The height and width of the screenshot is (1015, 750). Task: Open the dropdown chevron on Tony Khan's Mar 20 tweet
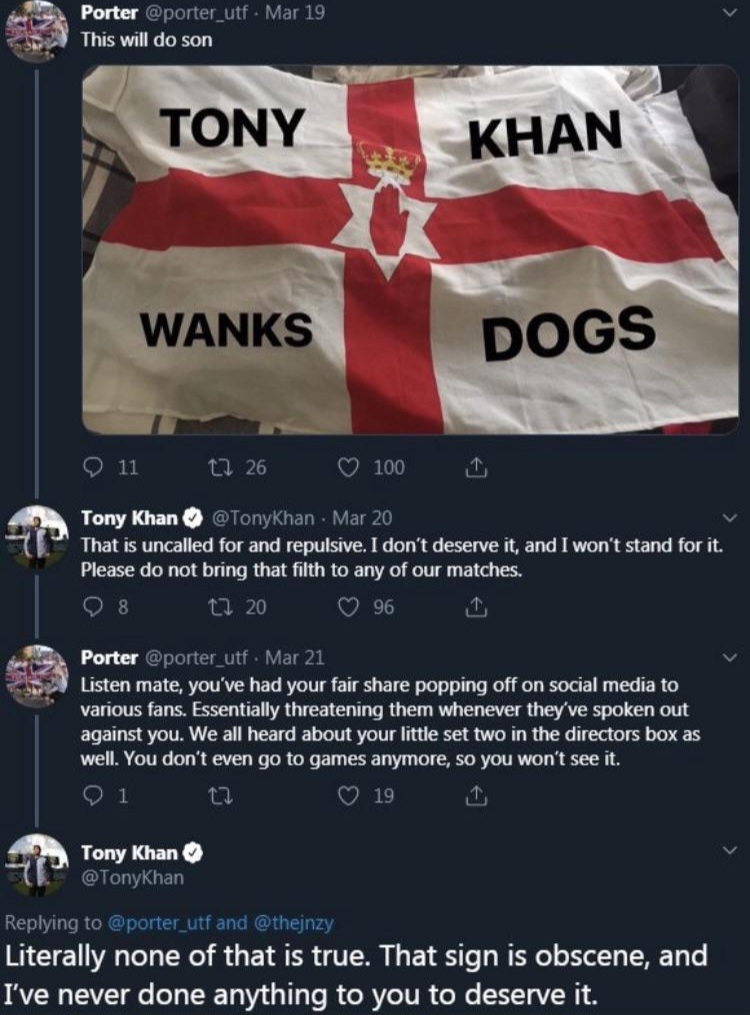click(731, 518)
